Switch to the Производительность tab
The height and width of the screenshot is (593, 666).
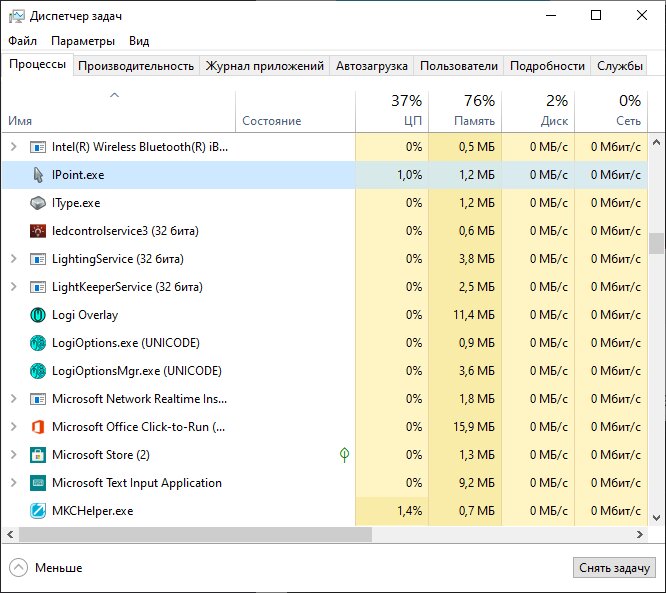coord(136,66)
